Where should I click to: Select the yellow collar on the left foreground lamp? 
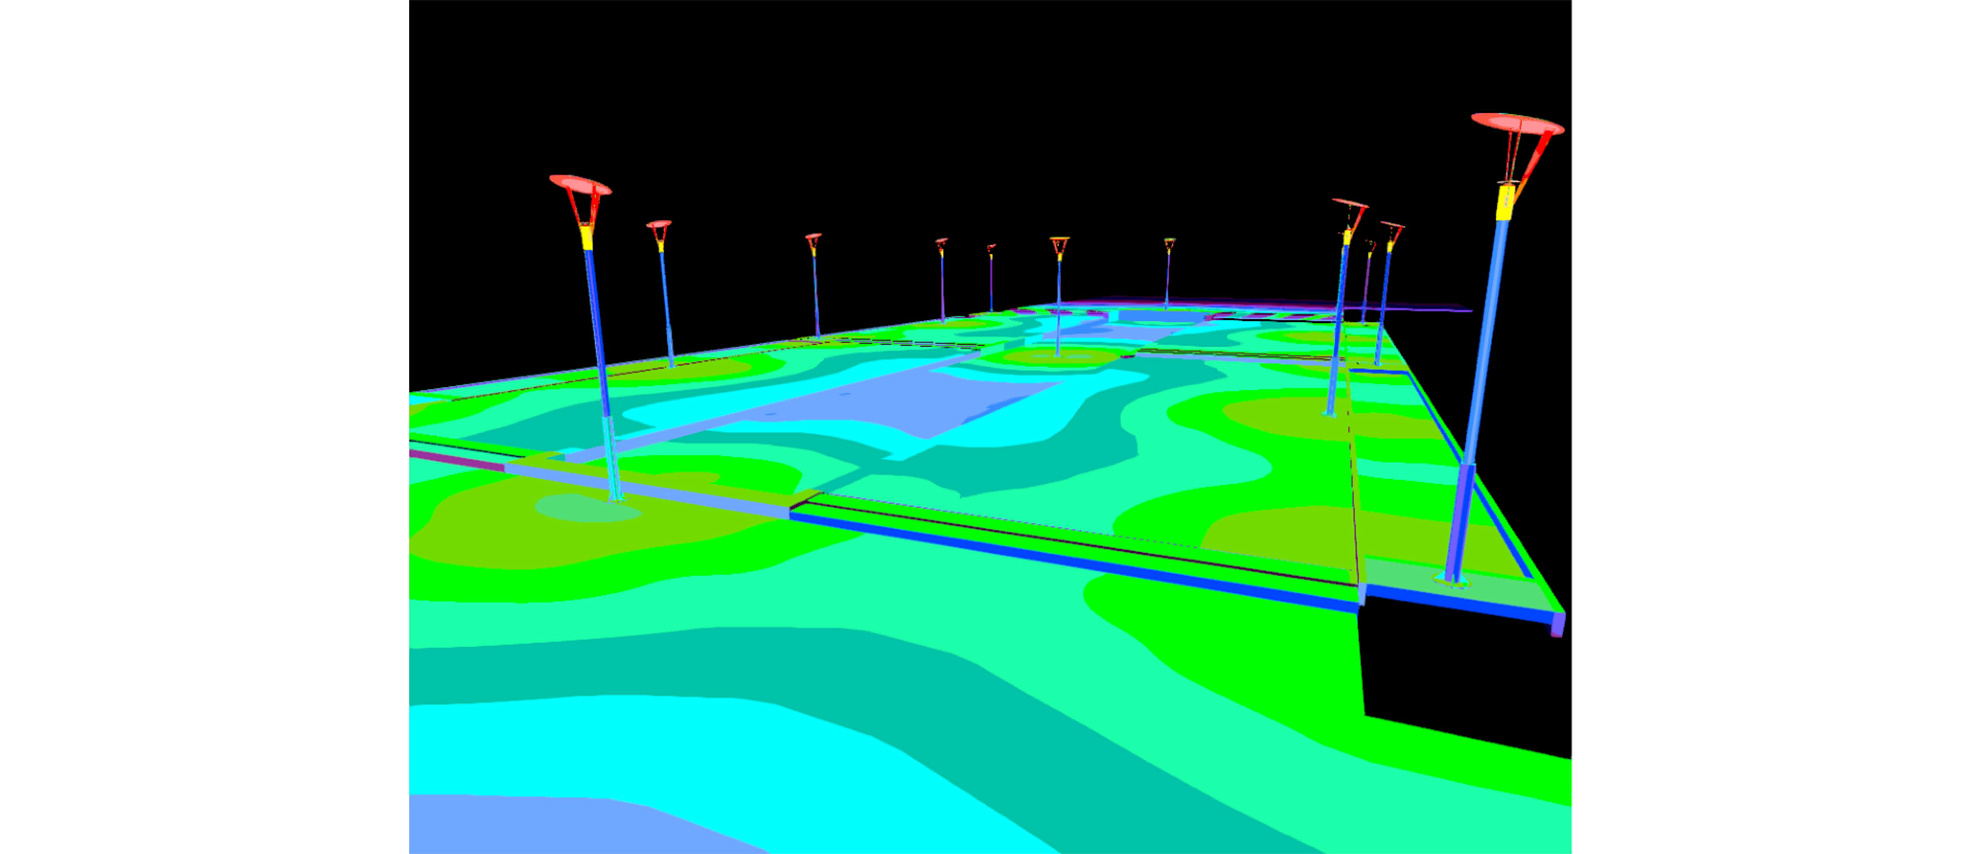587,238
